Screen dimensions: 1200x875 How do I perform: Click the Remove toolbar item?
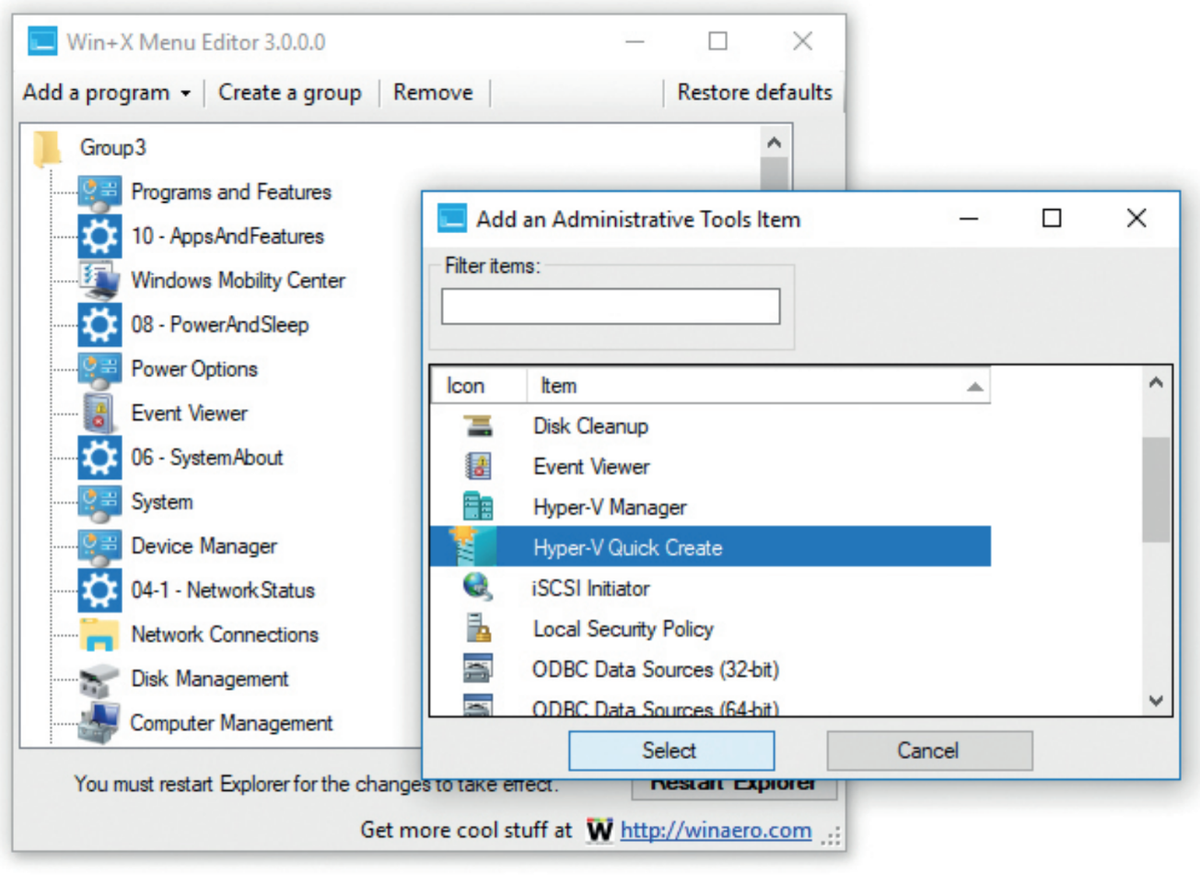433,92
